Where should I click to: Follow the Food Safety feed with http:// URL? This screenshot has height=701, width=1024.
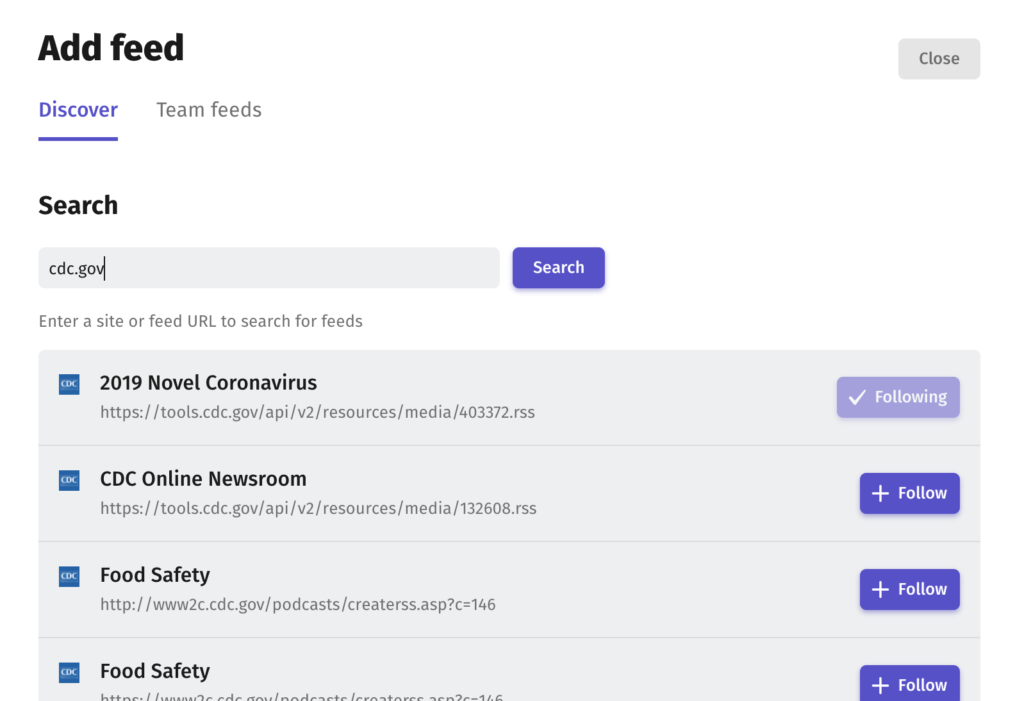pos(910,589)
